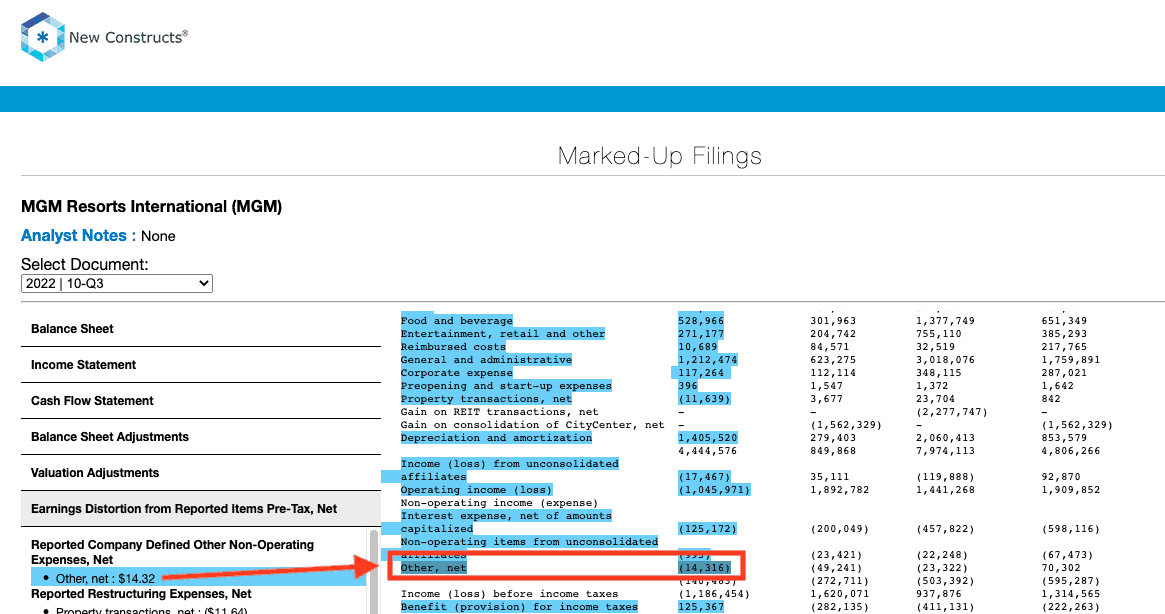Screen dimensions: 1165x614
Task: Click 'Property transactions, net' filing row label
Action: click(x=489, y=399)
